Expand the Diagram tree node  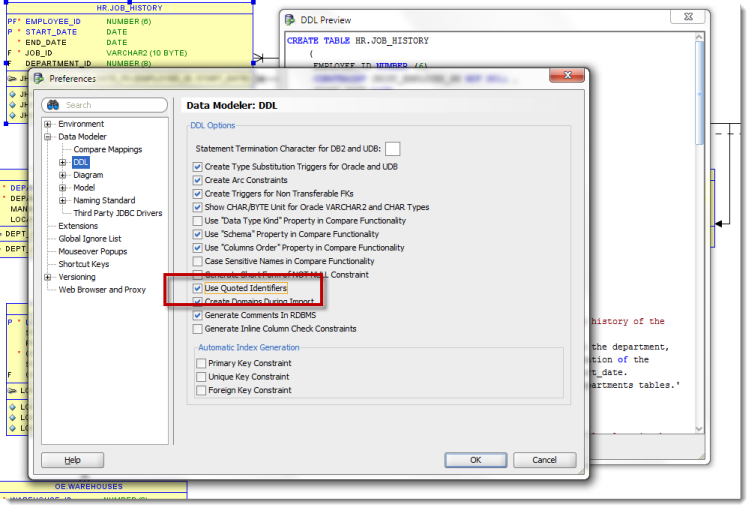[x=62, y=175]
